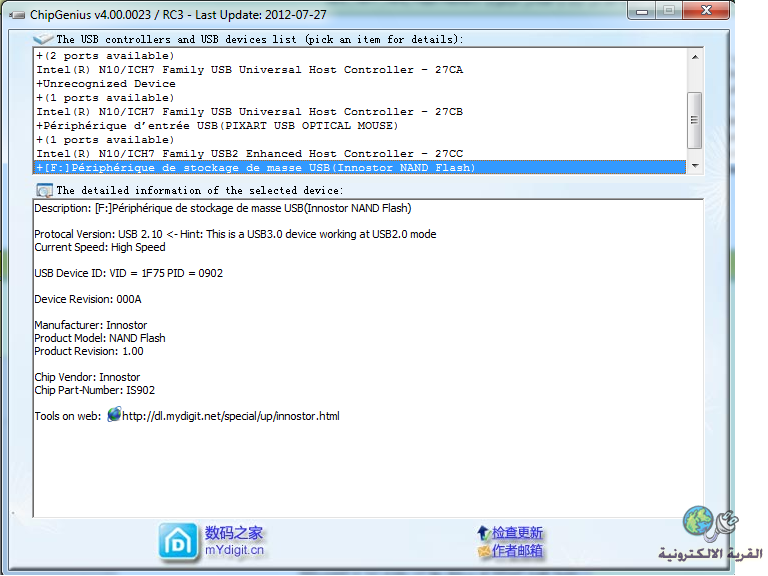
Task: Click the 检查更新 check update link
Action: tap(517, 533)
